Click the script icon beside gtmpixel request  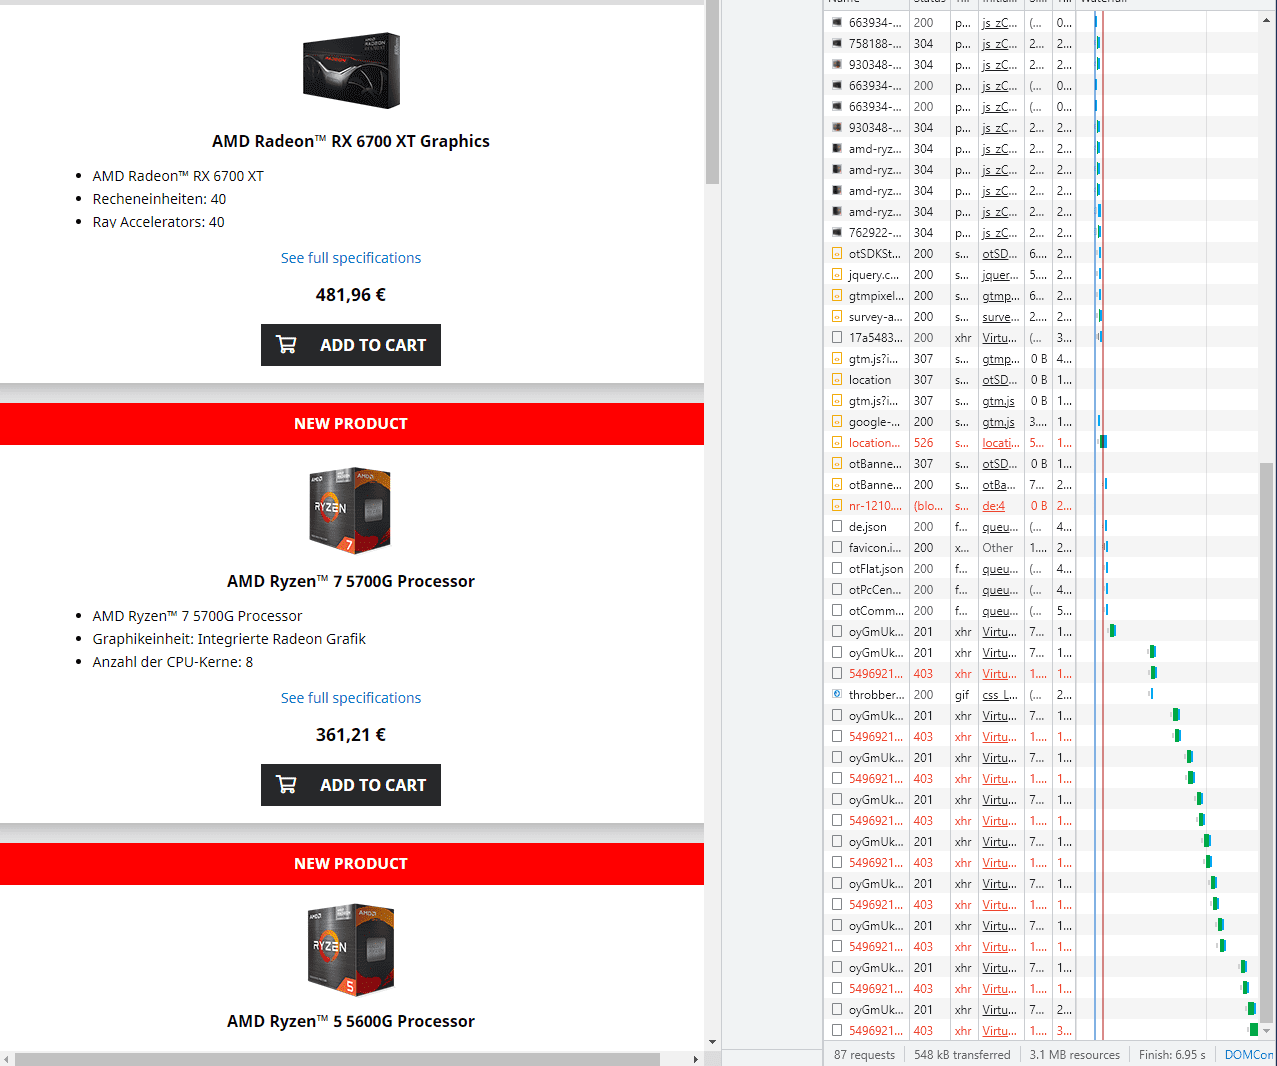(x=837, y=296)
